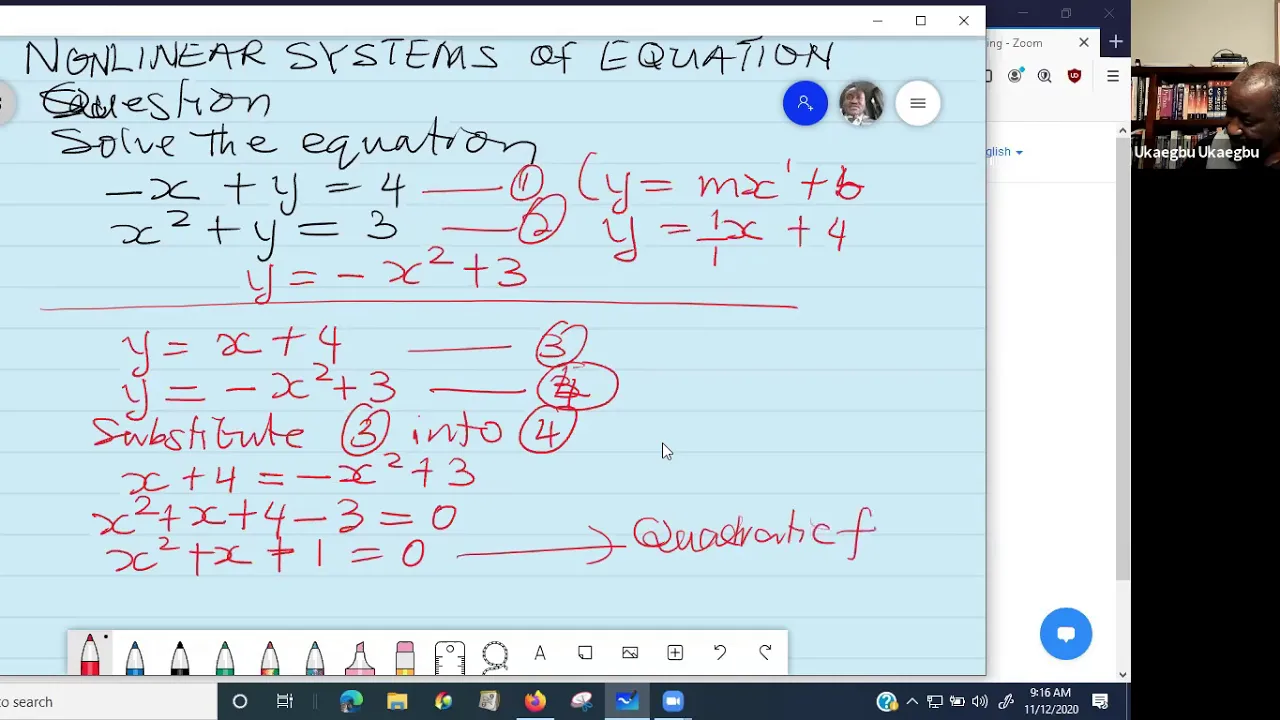This screenshot has height=720, width=1280.
Task: Click the taskbar search box
Action: pos(108,702)
